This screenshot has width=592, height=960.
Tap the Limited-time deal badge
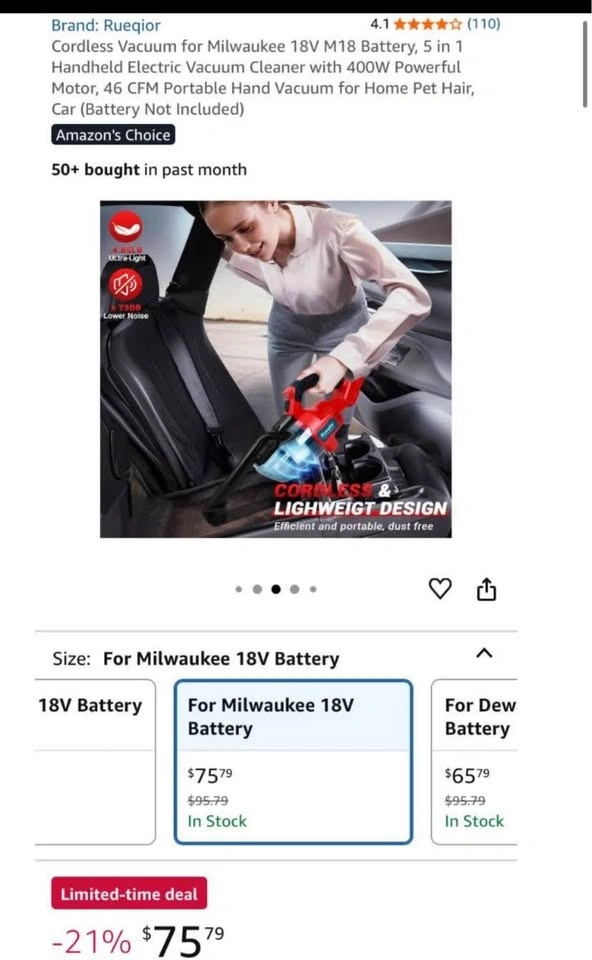[x=129, y=893]
